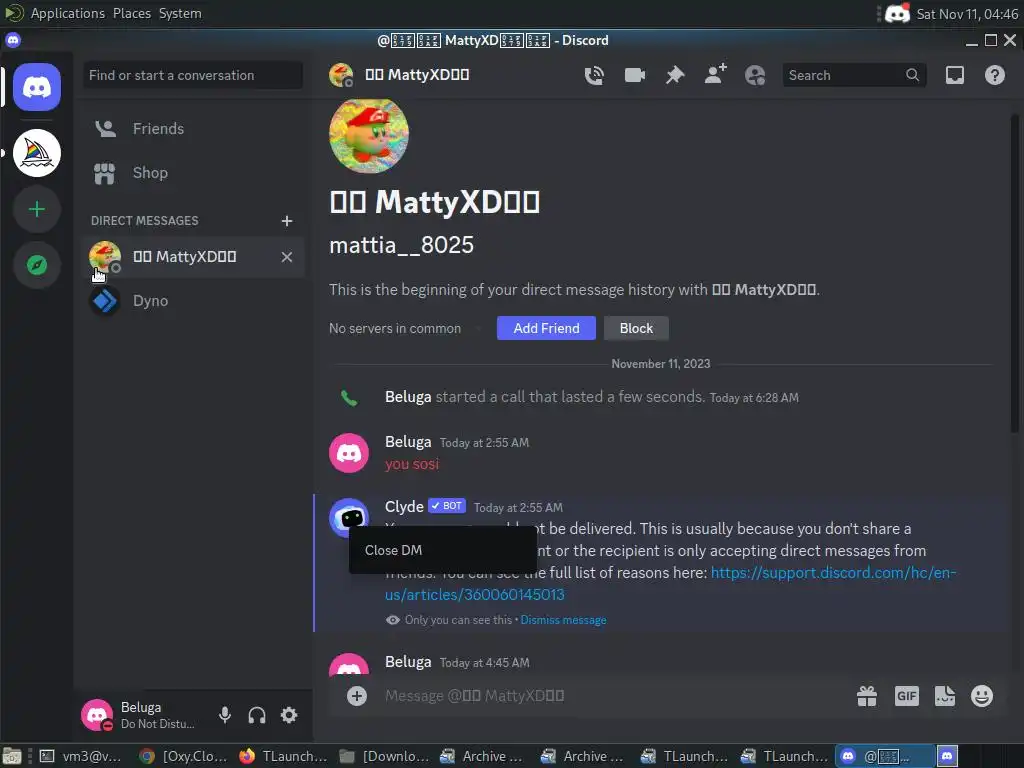Close the MattyXD DM with the X
1024x768 pixels.
(287, 257)
